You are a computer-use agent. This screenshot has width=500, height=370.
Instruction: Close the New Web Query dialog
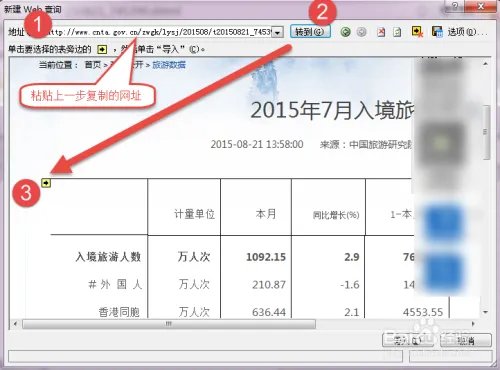click(481, 6)
